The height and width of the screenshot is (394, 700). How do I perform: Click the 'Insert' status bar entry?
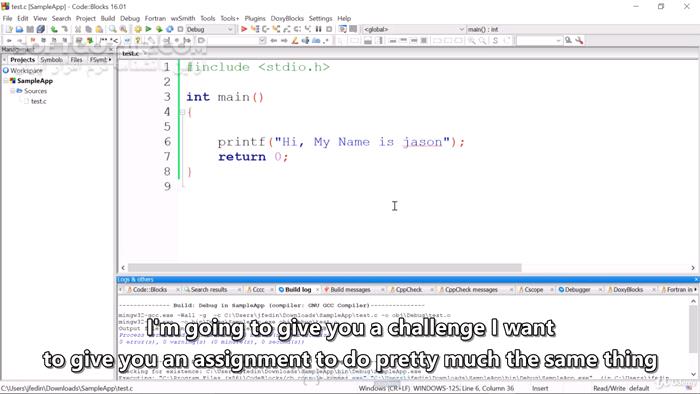click(x=540, y=389)
